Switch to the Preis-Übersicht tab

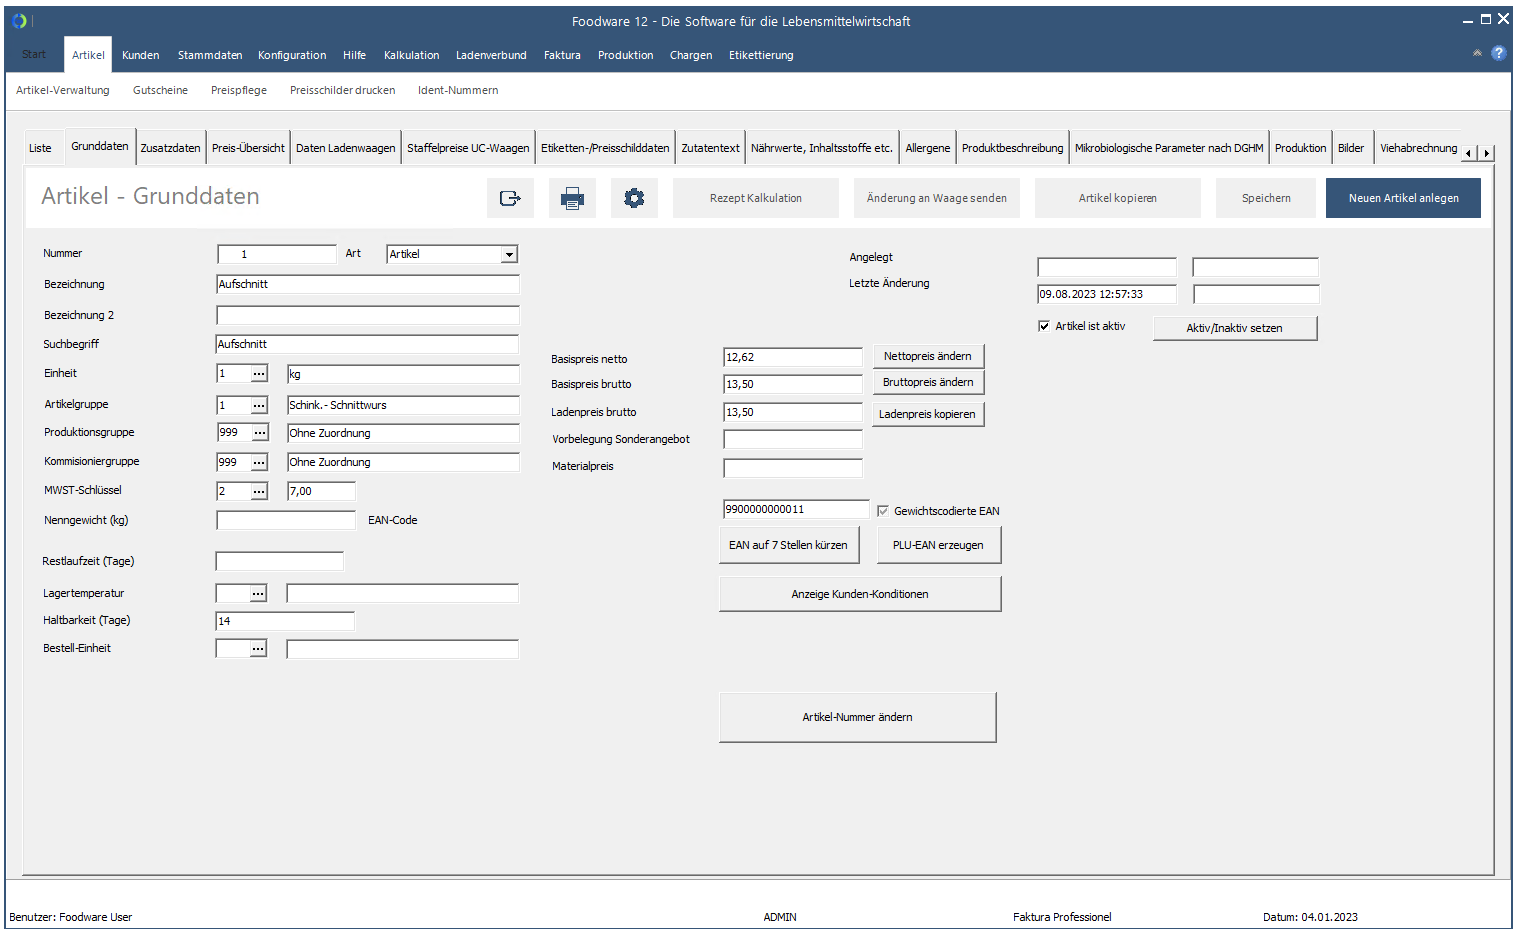pos(248,148)
